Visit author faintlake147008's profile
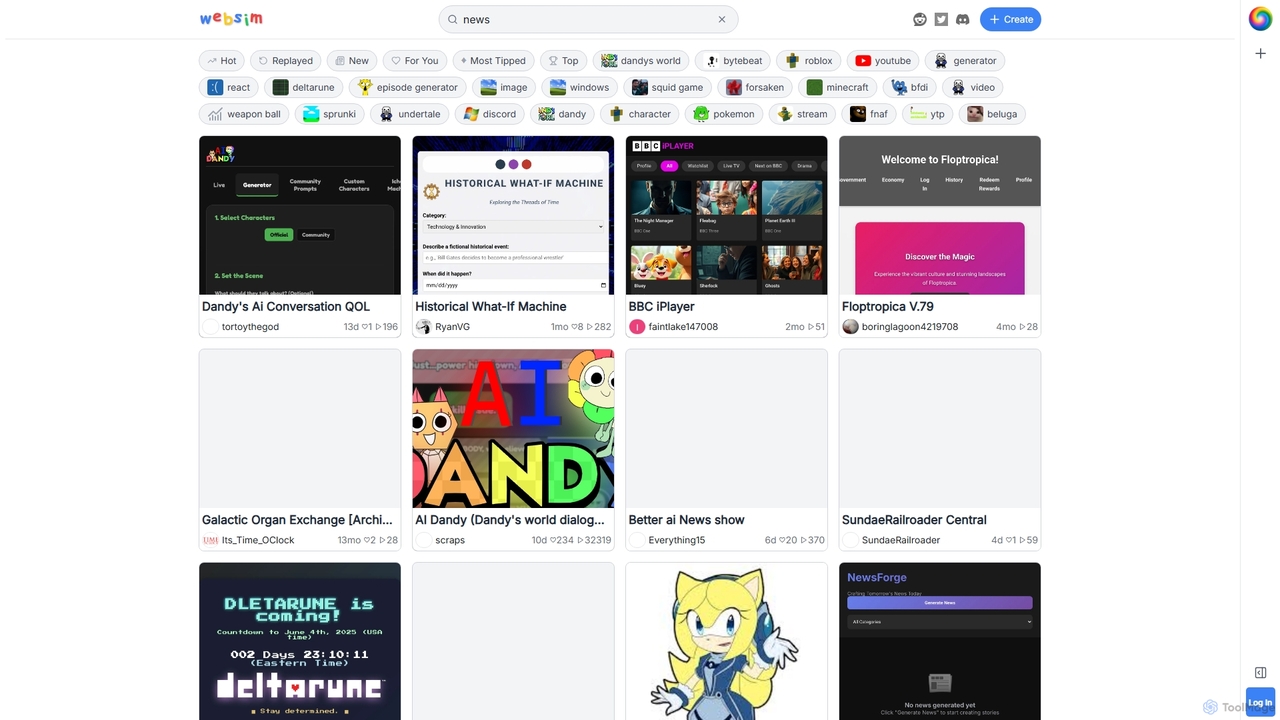The height and width of the screenshot is (720, 1280). point(683,327)
